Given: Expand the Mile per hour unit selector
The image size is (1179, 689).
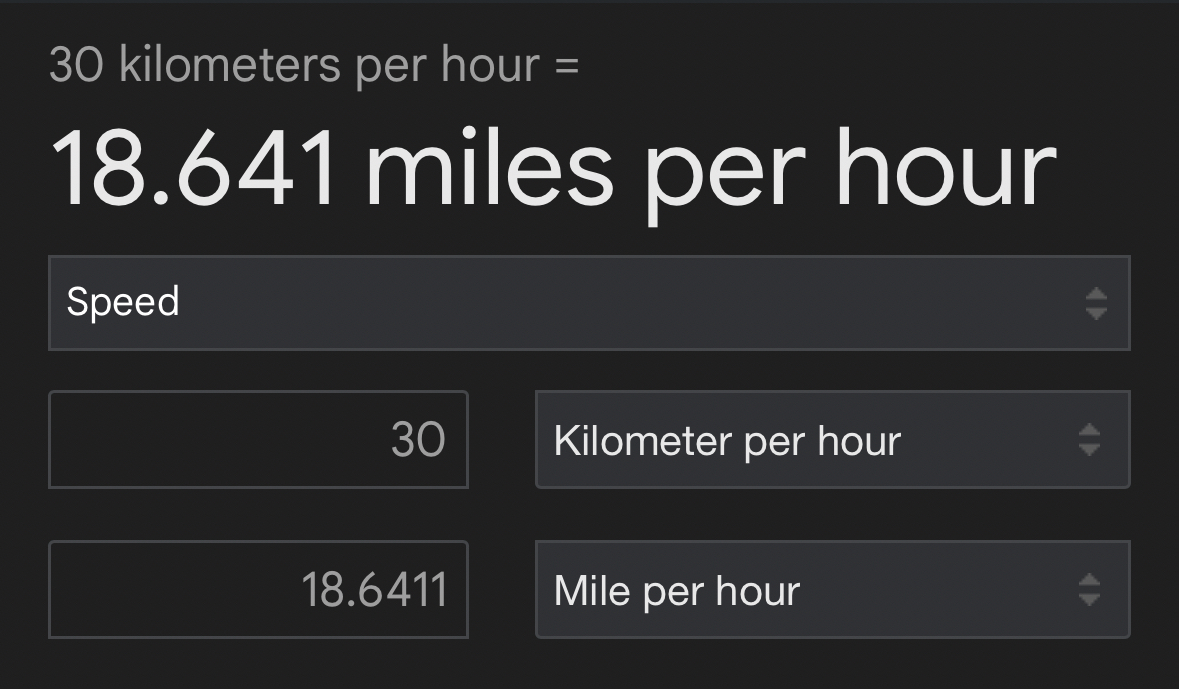Looking at the screenshot, I should pyautogui.click(x=832, y=590).
